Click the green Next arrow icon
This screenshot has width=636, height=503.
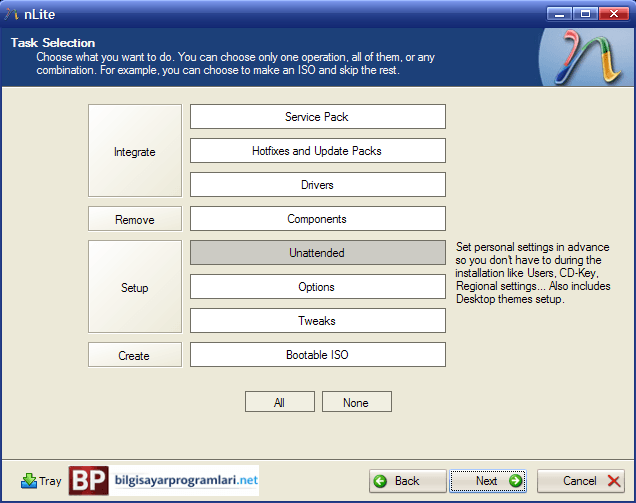516,481
